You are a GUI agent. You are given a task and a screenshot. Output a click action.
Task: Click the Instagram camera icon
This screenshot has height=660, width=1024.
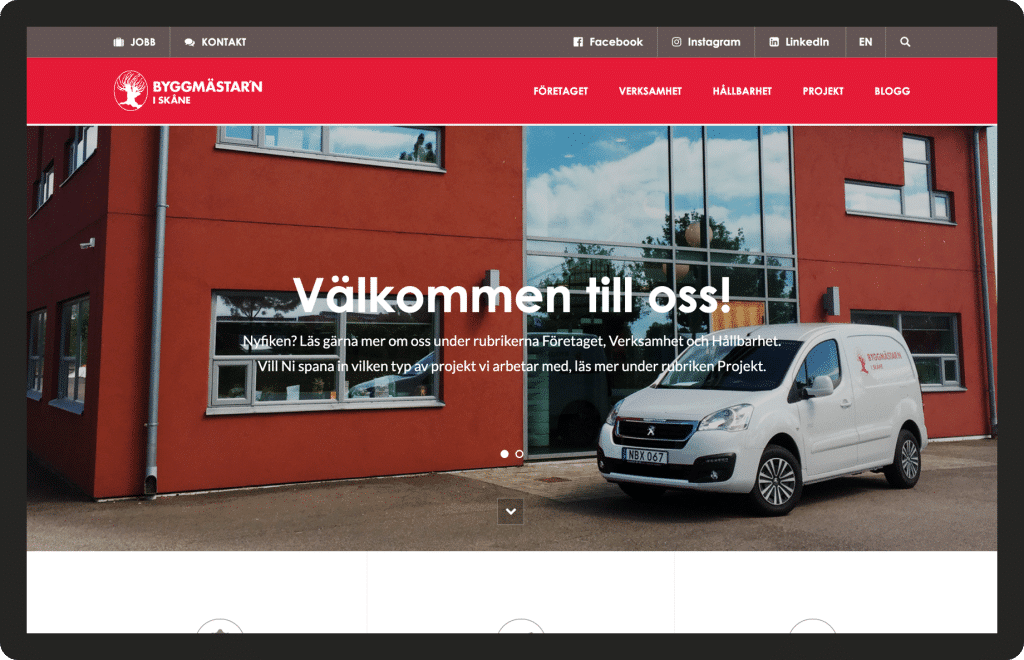click(x=677, y=42)
